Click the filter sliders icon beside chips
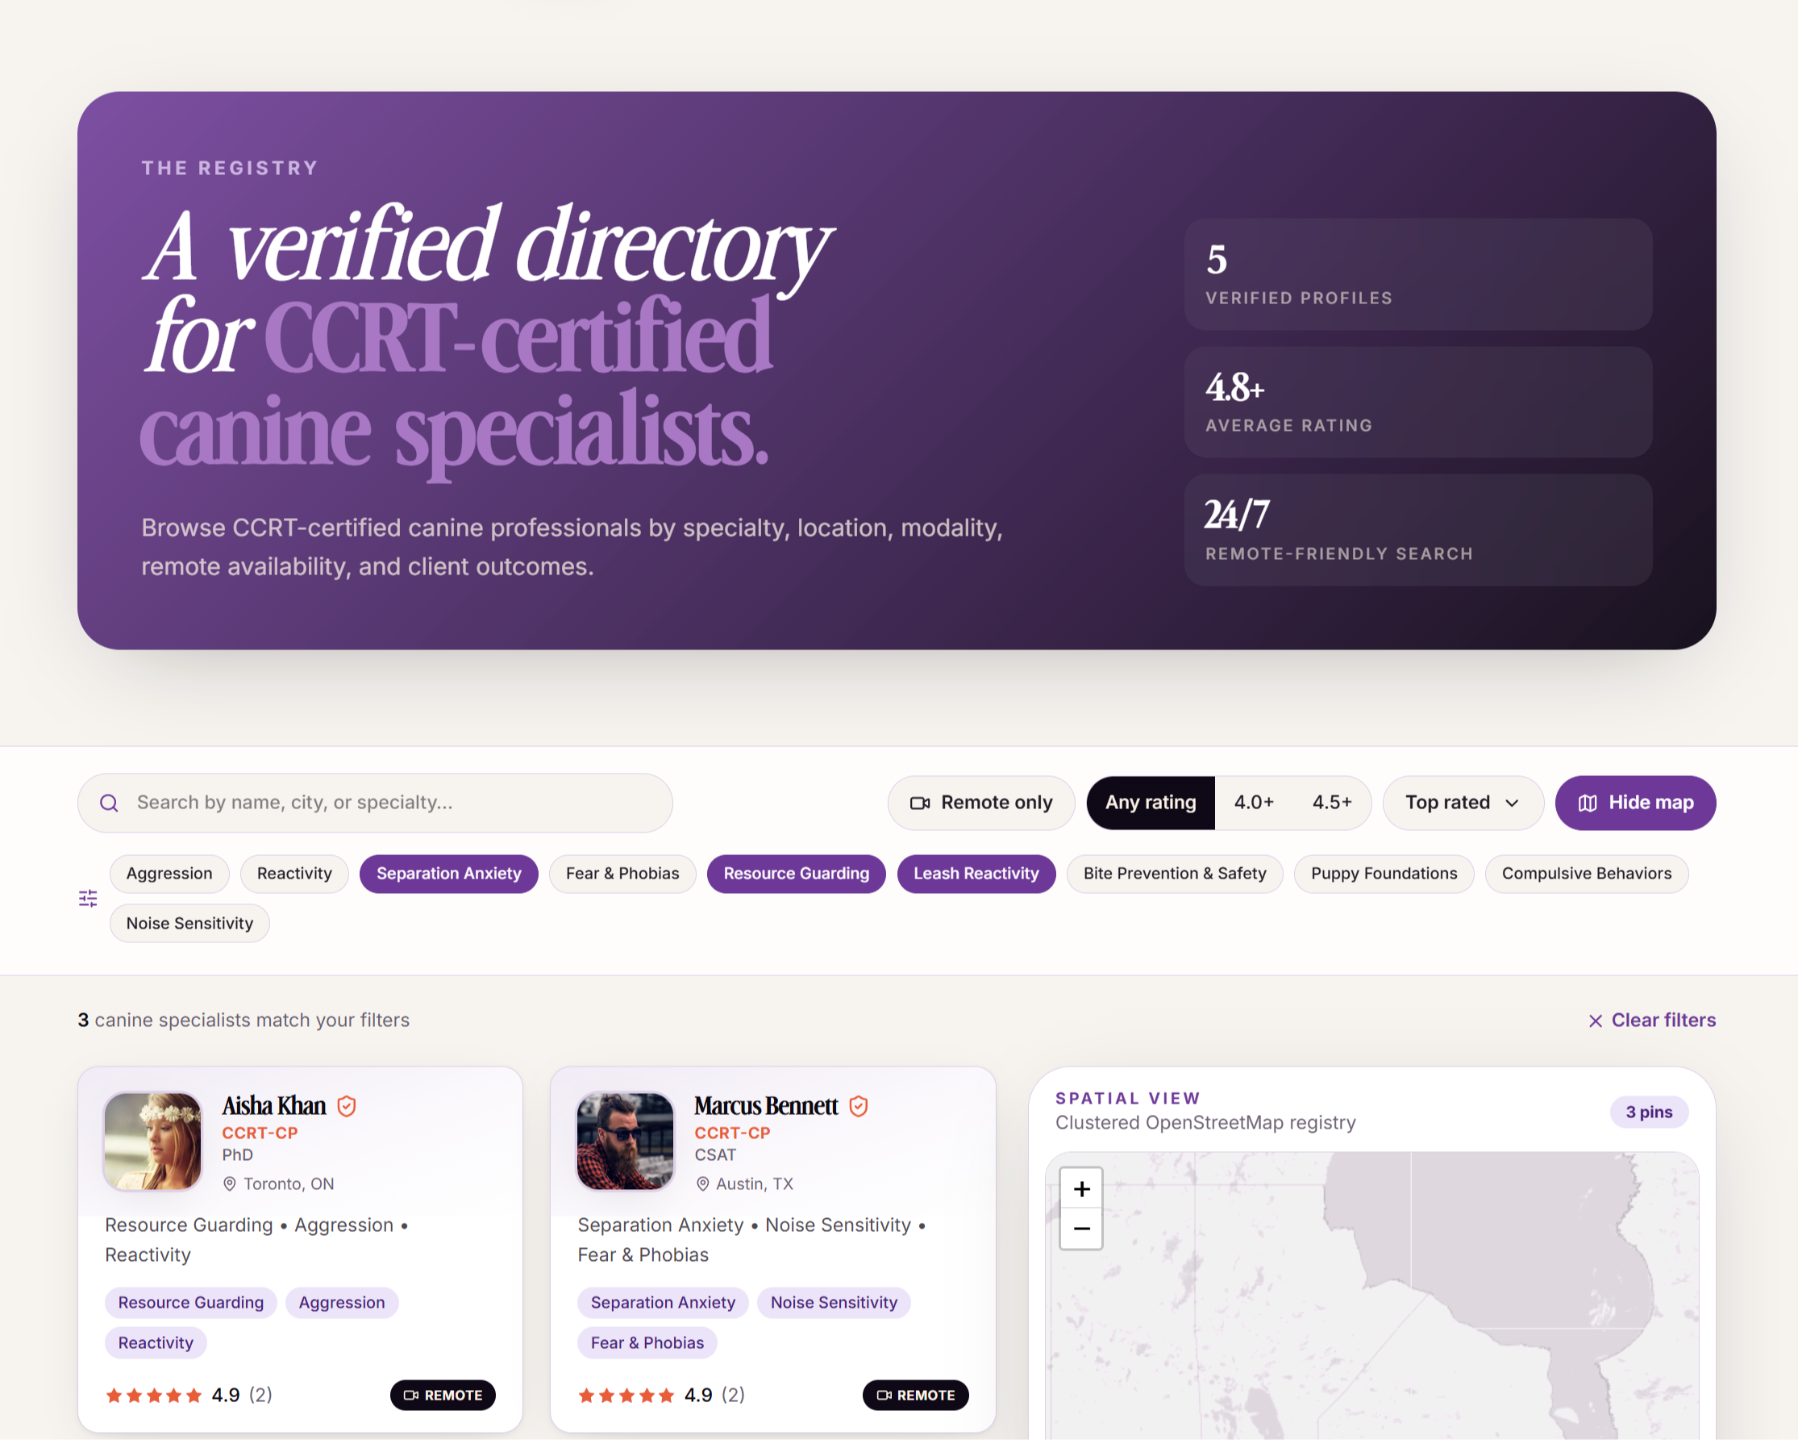The width and height of the screenshot is (1798, 1440). tap(88, 898)
